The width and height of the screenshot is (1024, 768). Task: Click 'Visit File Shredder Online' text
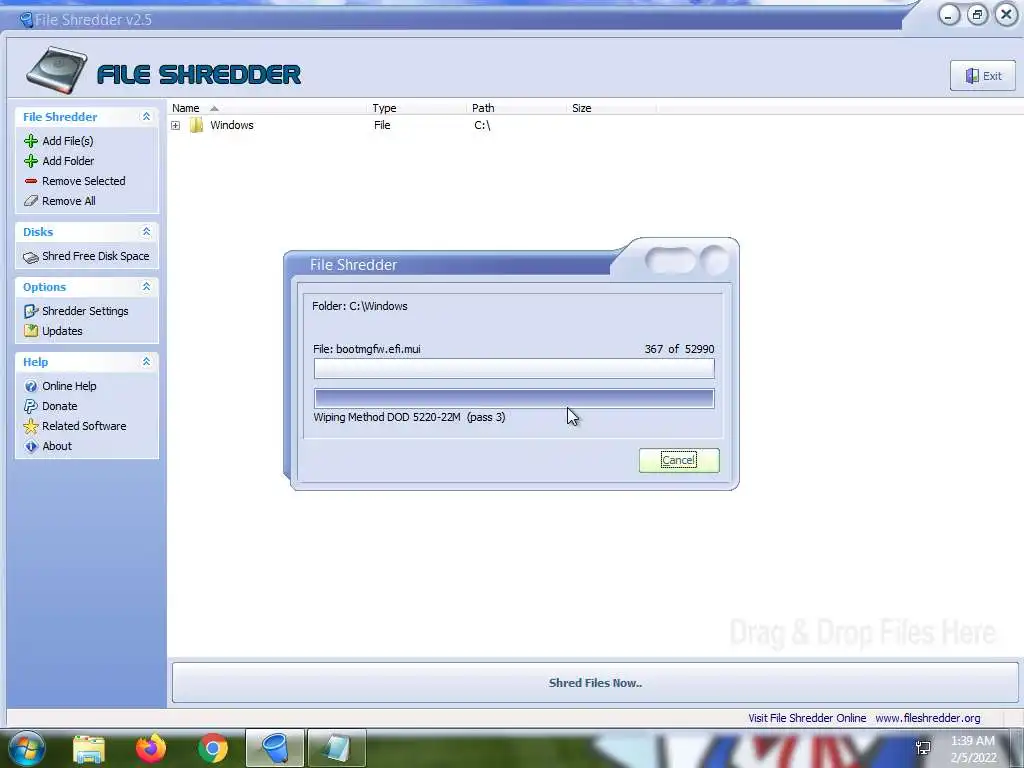pos(807,718)
